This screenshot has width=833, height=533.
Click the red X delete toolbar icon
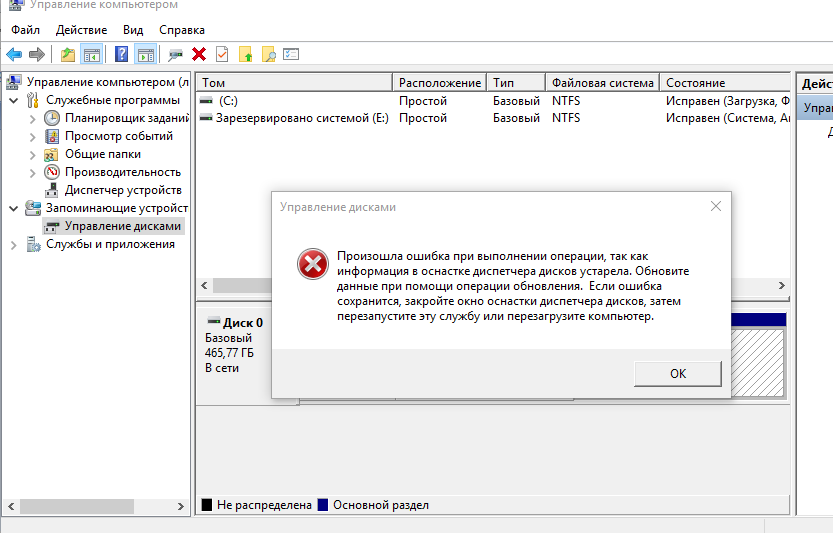(x=199, y=54)
